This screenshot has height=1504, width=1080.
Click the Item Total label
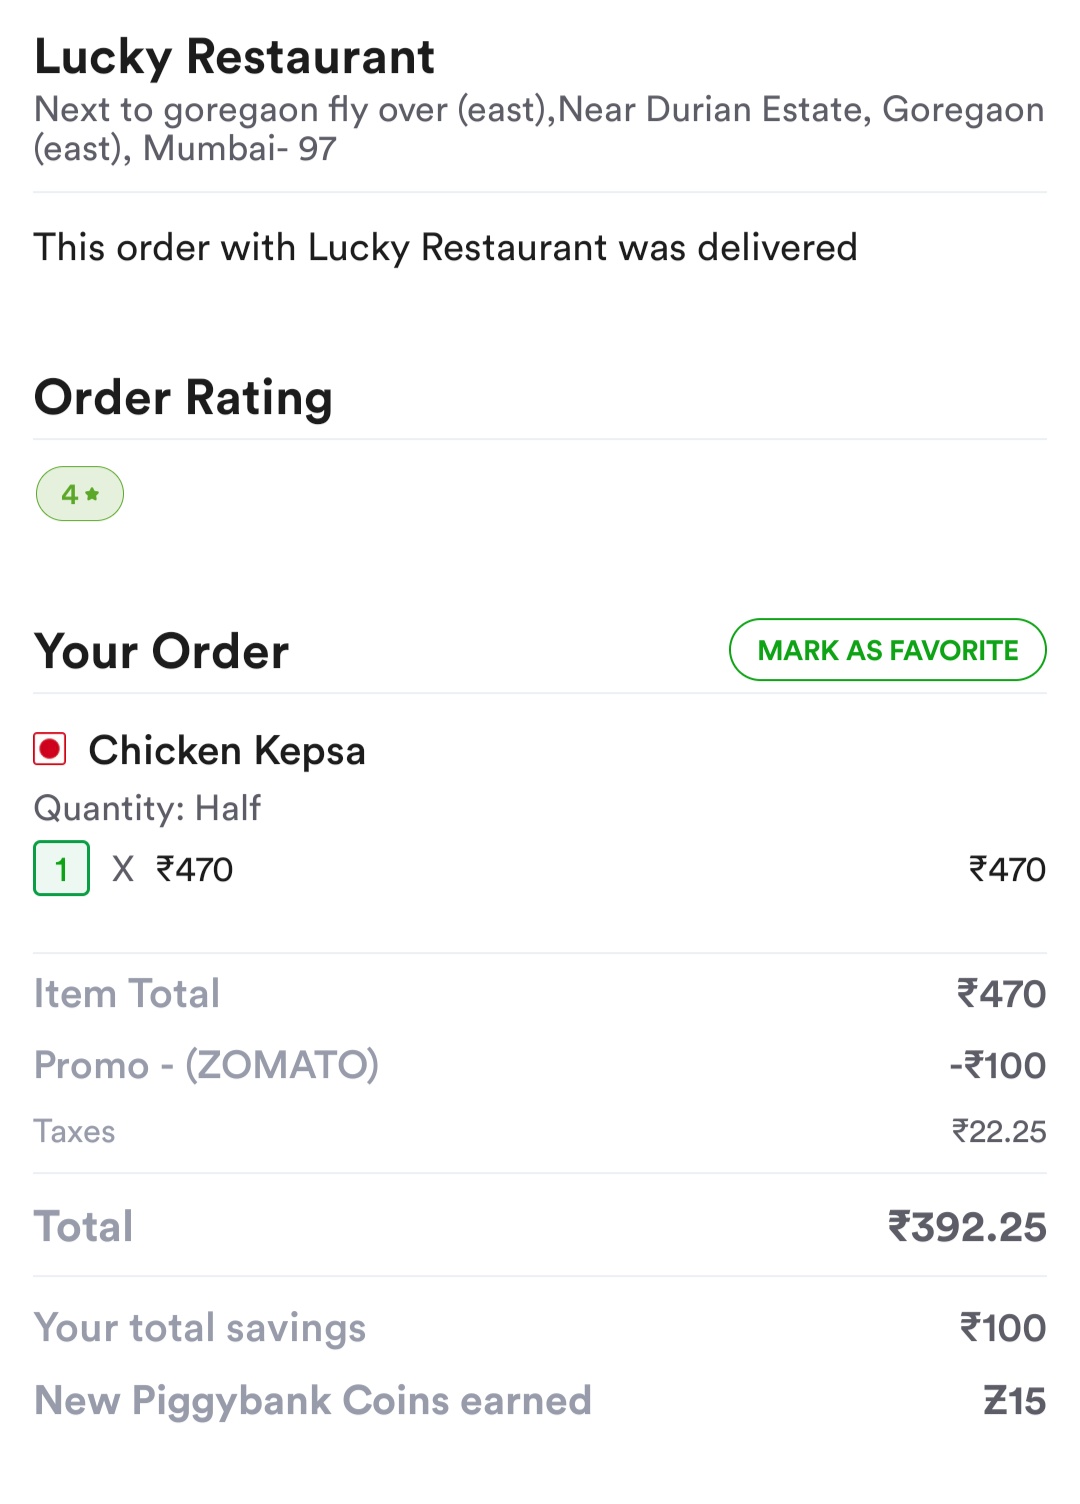coord(127,994)
